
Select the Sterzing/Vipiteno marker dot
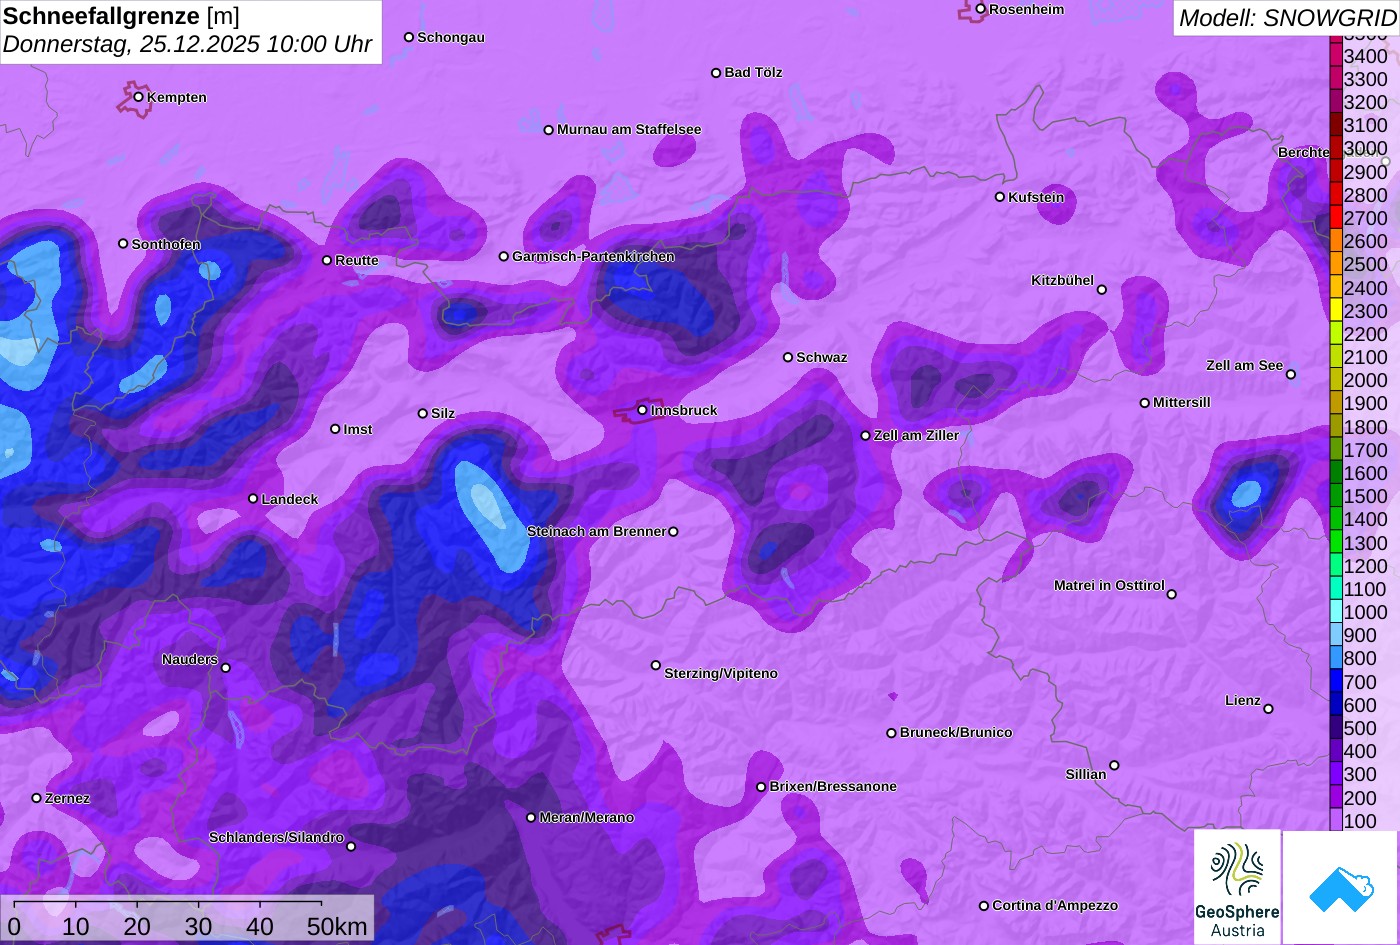(x=656, y=665)
